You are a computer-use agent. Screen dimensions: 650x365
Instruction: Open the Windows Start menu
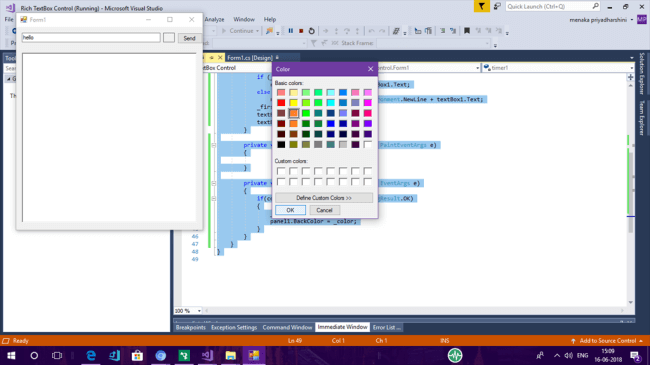point(11,355)
